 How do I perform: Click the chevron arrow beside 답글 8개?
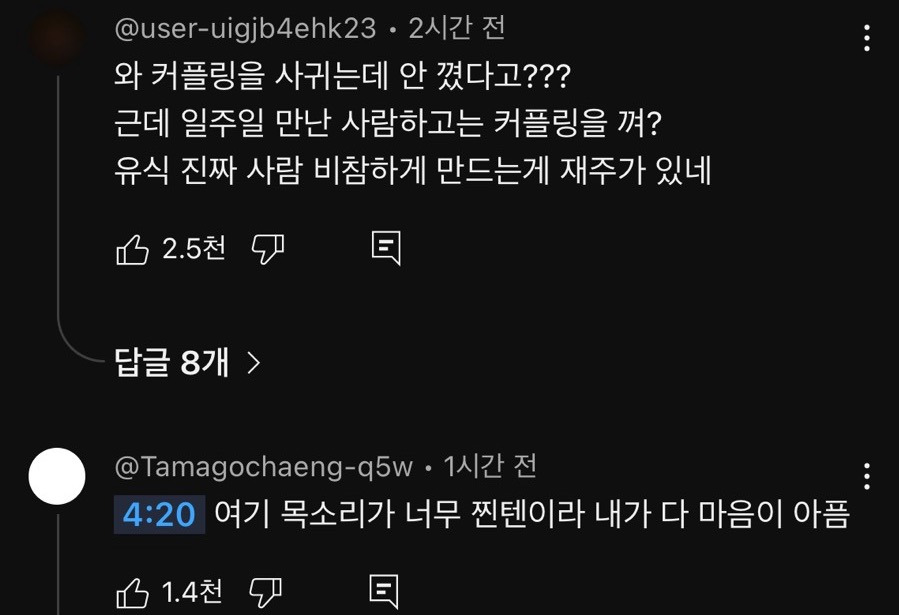253,363
